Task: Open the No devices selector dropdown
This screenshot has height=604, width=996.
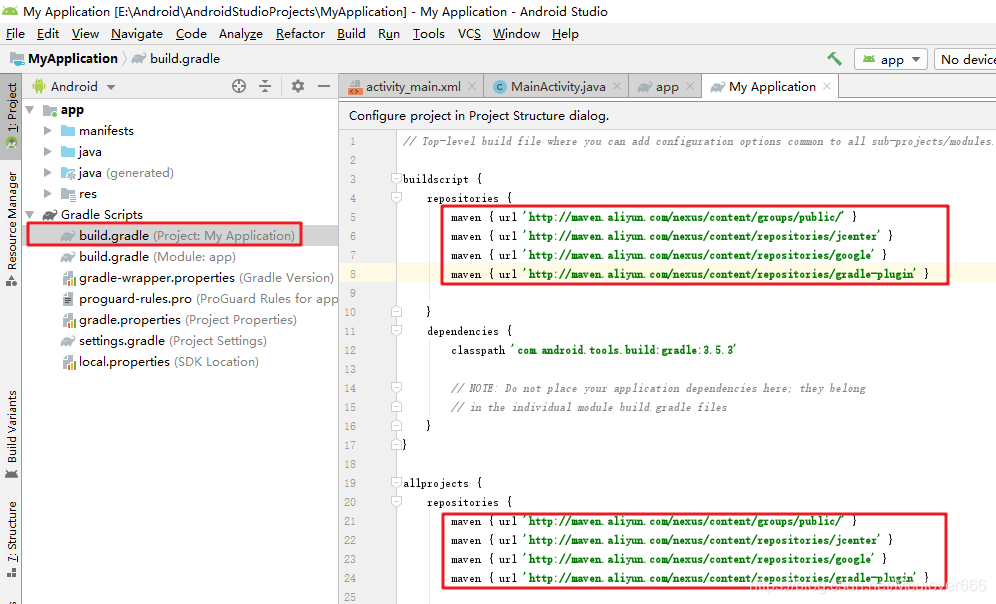Action: click(966, 60)
